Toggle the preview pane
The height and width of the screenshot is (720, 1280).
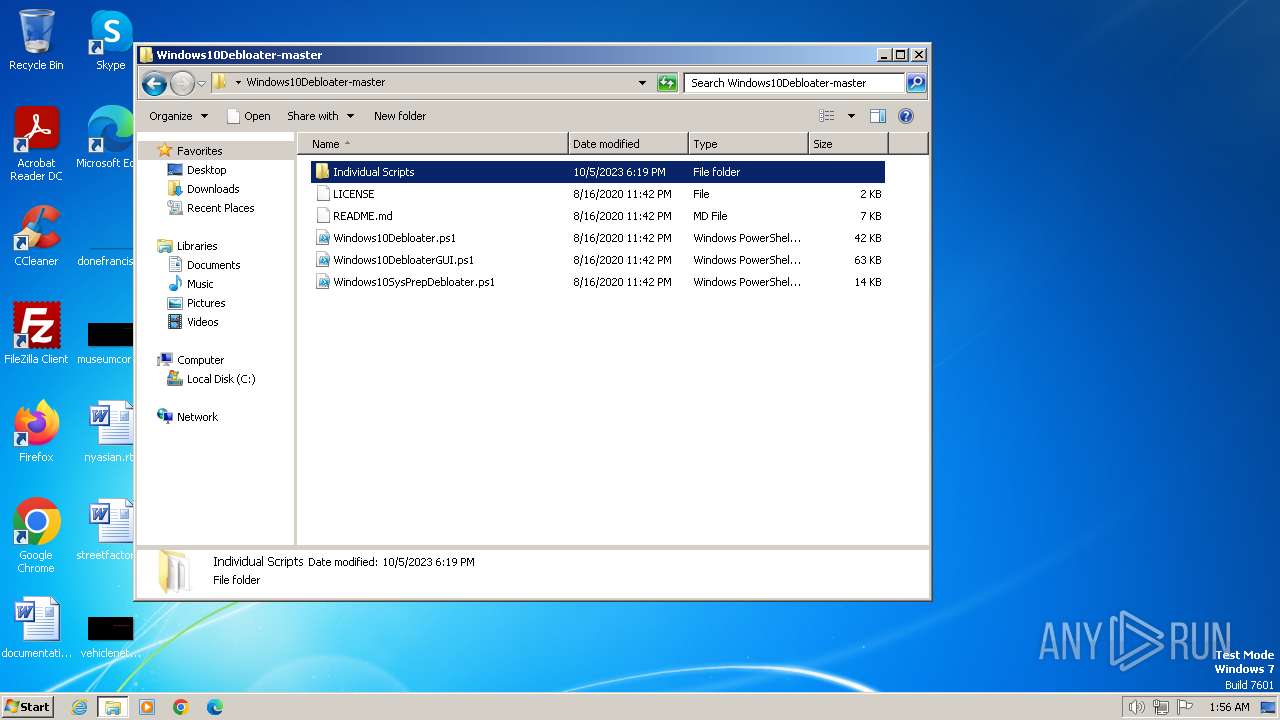878,116
